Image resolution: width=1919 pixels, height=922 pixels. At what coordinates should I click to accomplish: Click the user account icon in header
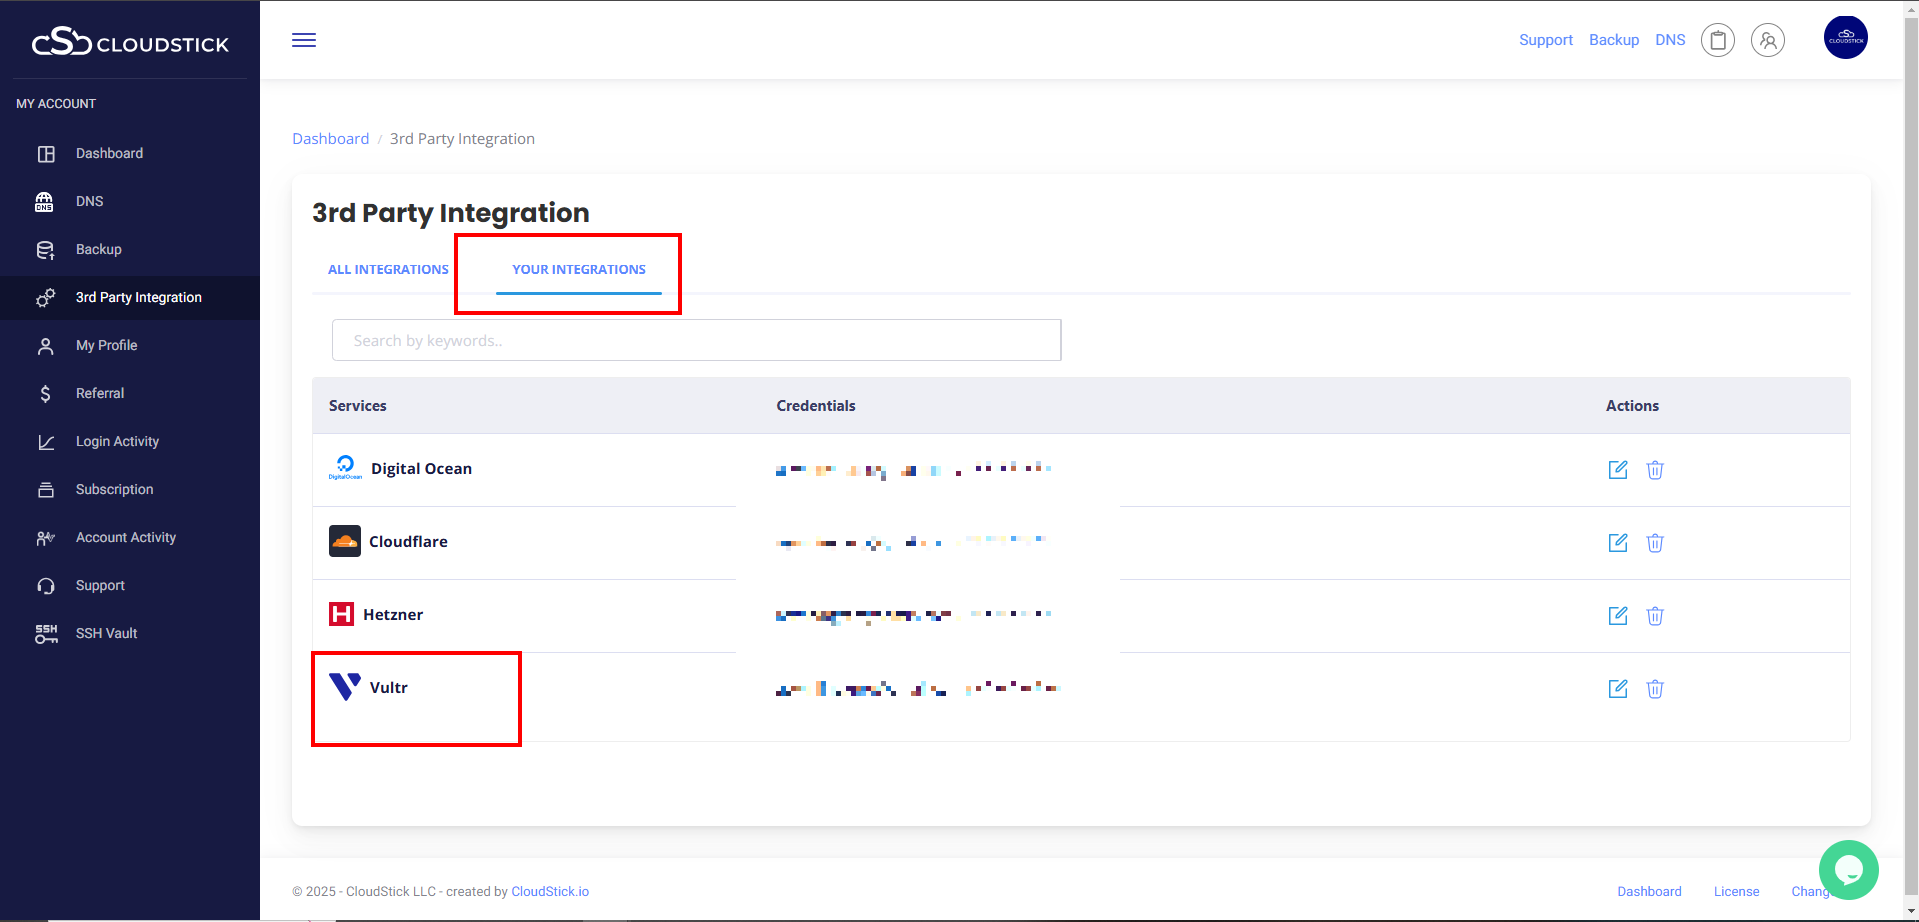pyautogui.click(x=1767, y=40)
